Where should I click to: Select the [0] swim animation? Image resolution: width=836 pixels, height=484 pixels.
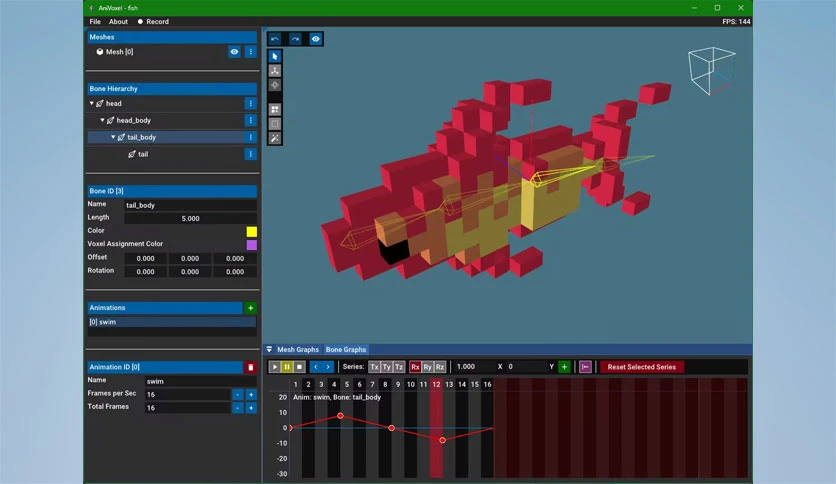click(x=172, y=322)
